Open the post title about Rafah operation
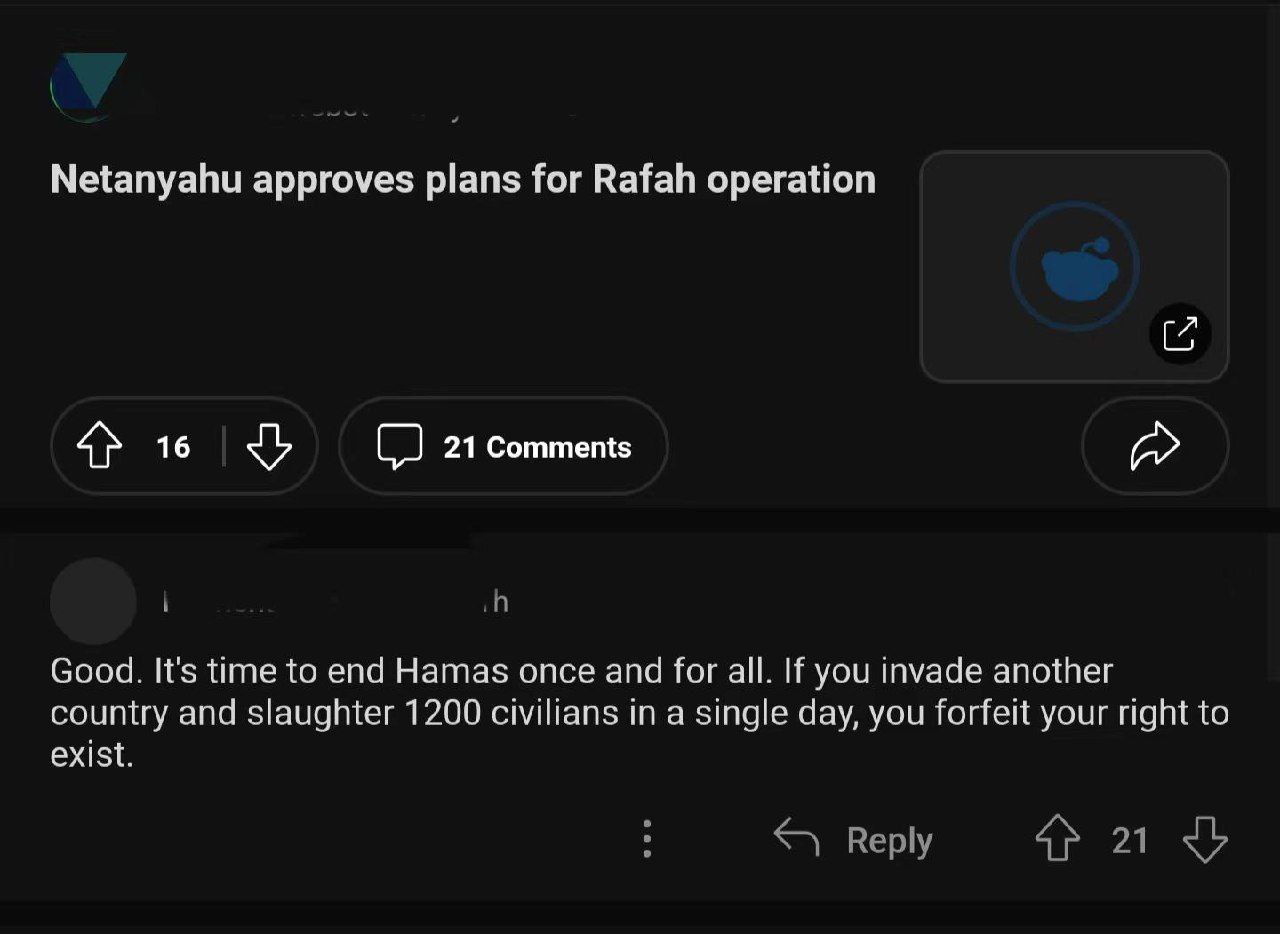The height and width of the screenshot is (934, 1280). [463, 180]
